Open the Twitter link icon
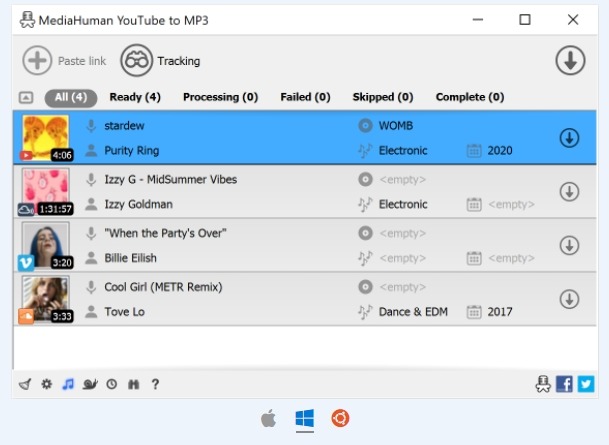609x445 pixels. pyautogui.click(x=586, y=384)
